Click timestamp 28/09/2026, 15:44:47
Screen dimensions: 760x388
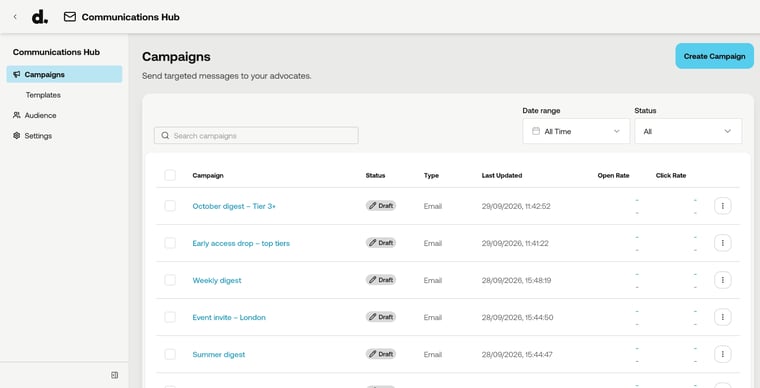[517, 354]
